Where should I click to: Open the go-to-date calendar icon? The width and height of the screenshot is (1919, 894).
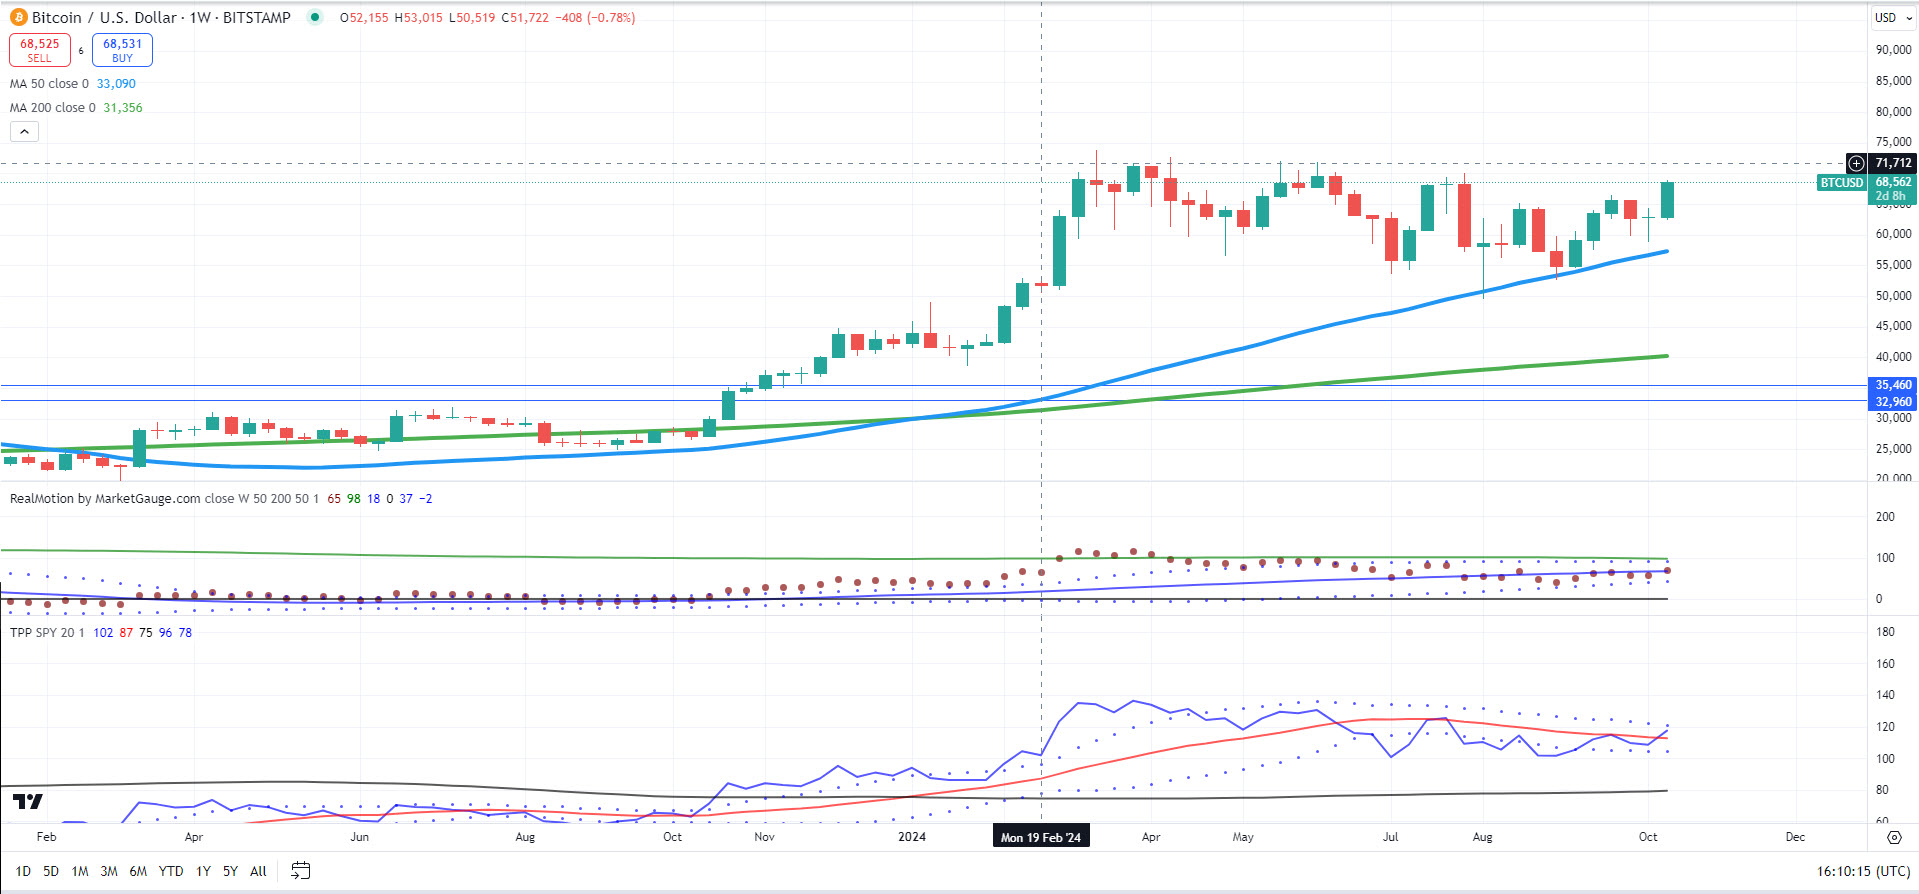coord(300,871)
